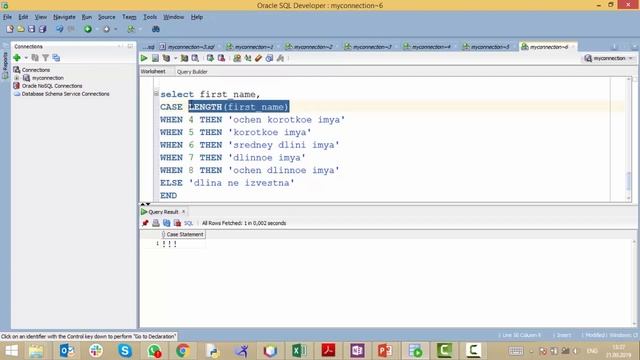Click the Filter funnel icon in Connections panel
This screenshot has height=360, width=640.
(46, 58)
